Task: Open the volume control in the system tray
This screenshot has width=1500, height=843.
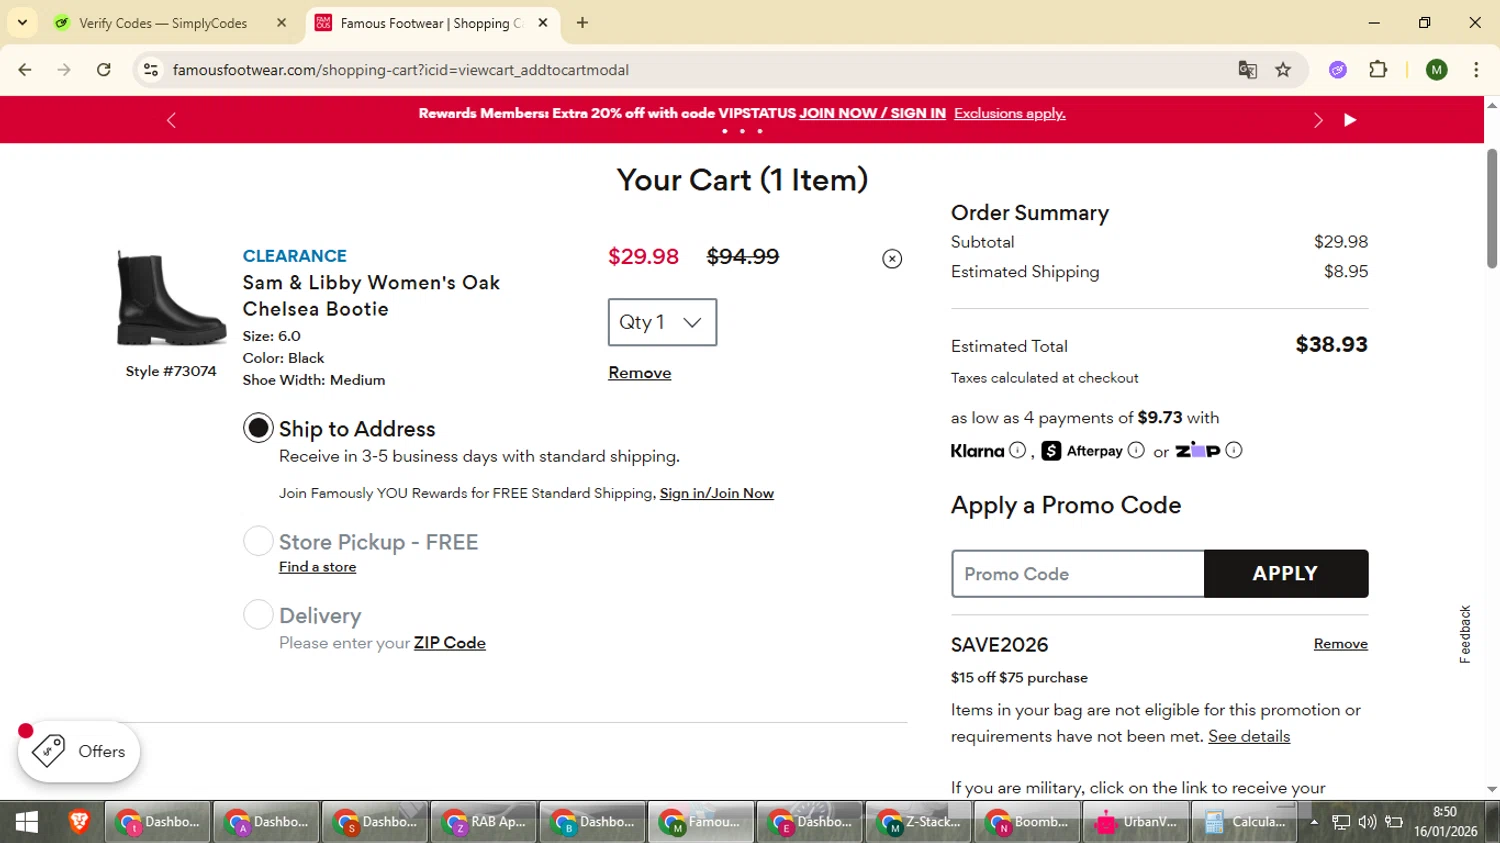Action: [1367, 822]
